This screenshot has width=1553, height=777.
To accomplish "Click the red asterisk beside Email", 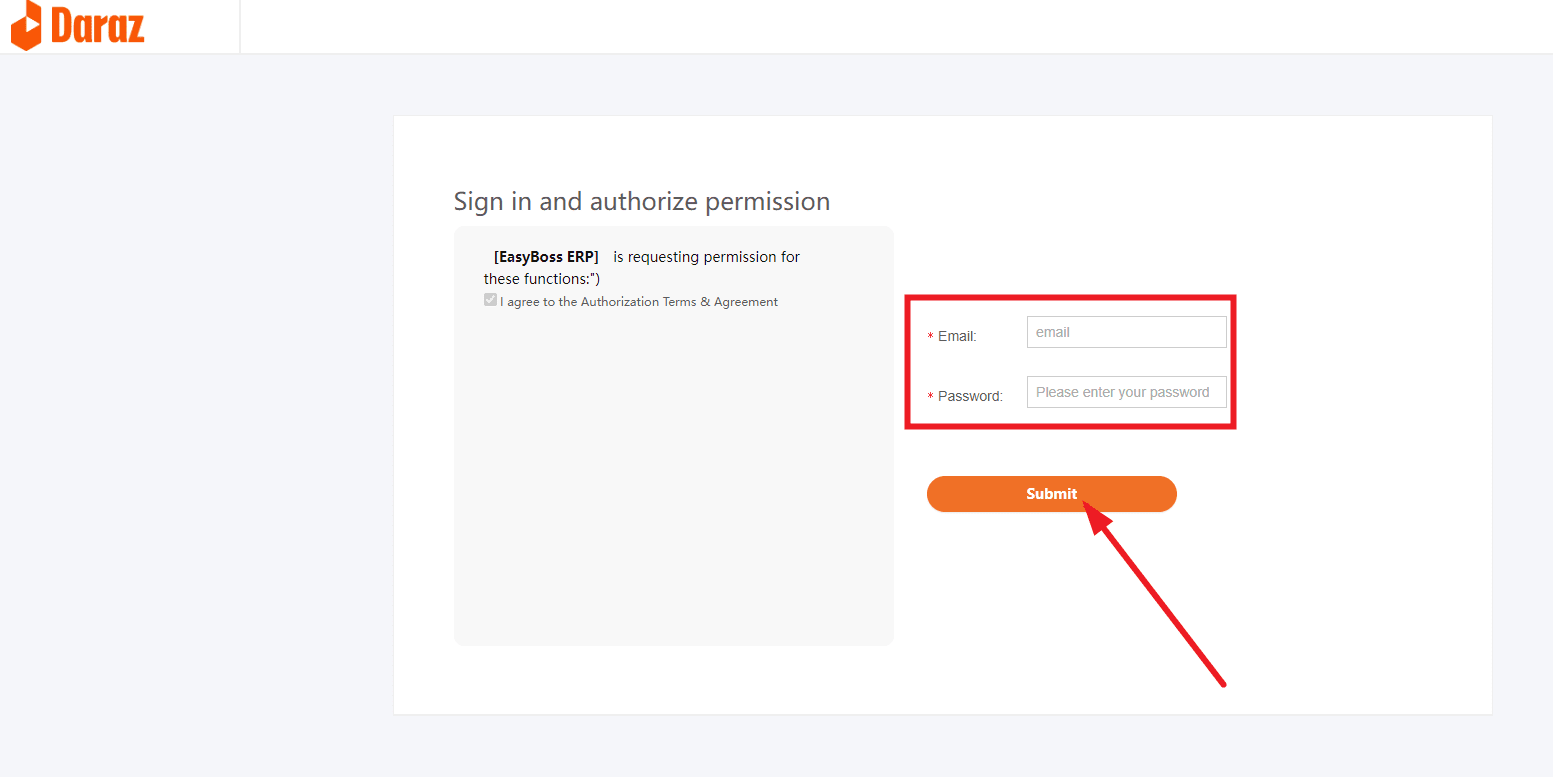I will (x=930, y=337).
